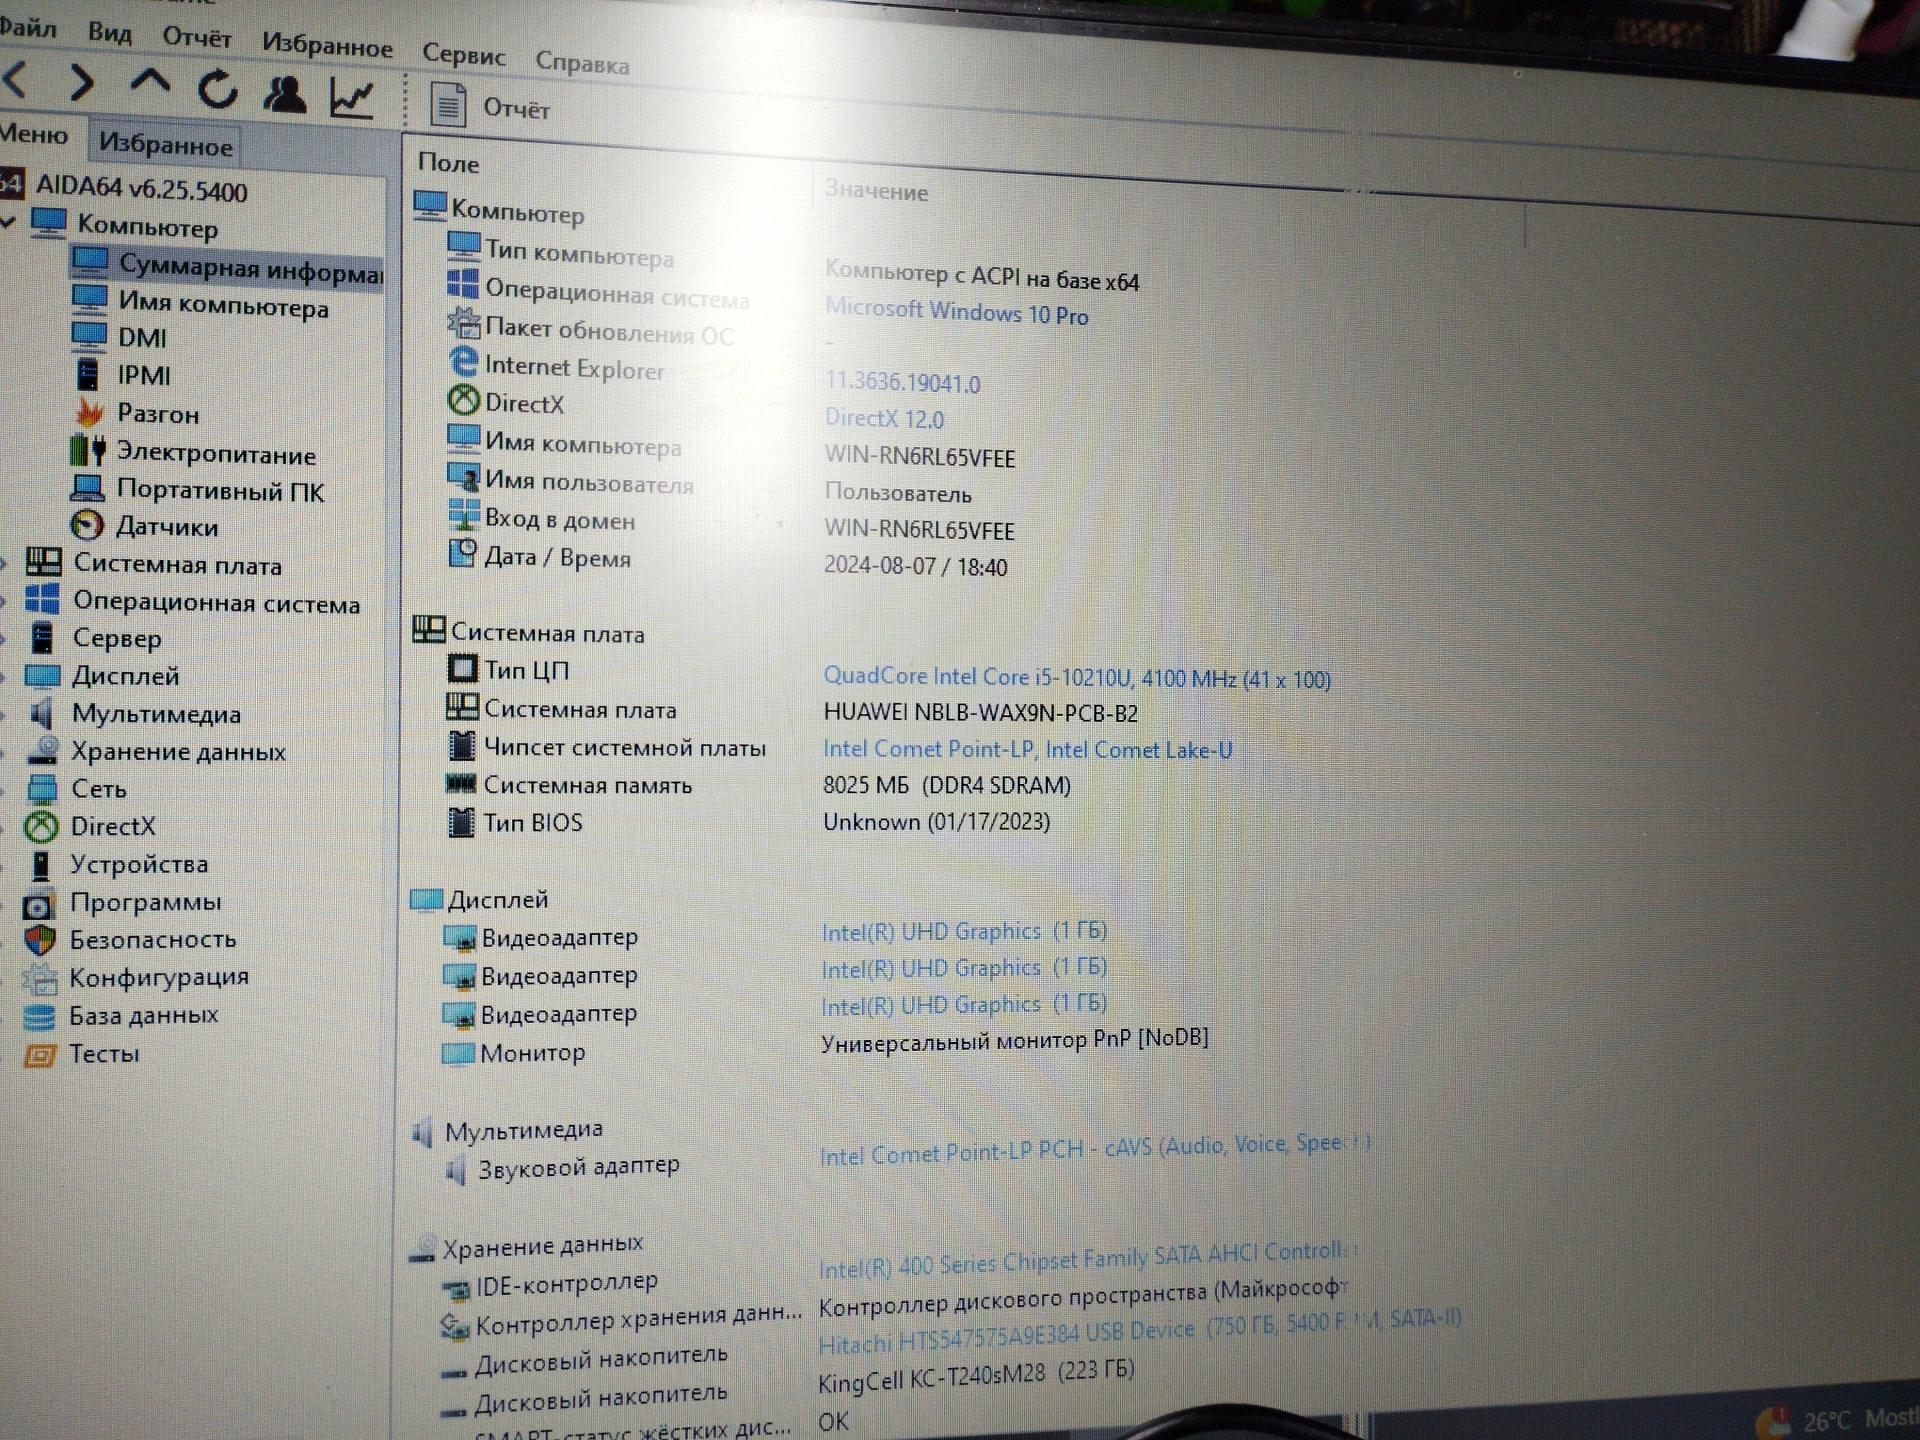Click the Безопасность shield icon in tree
Image resolution: width=1920 pixels, height=1440 pixels.
click(x=40, y=940)
